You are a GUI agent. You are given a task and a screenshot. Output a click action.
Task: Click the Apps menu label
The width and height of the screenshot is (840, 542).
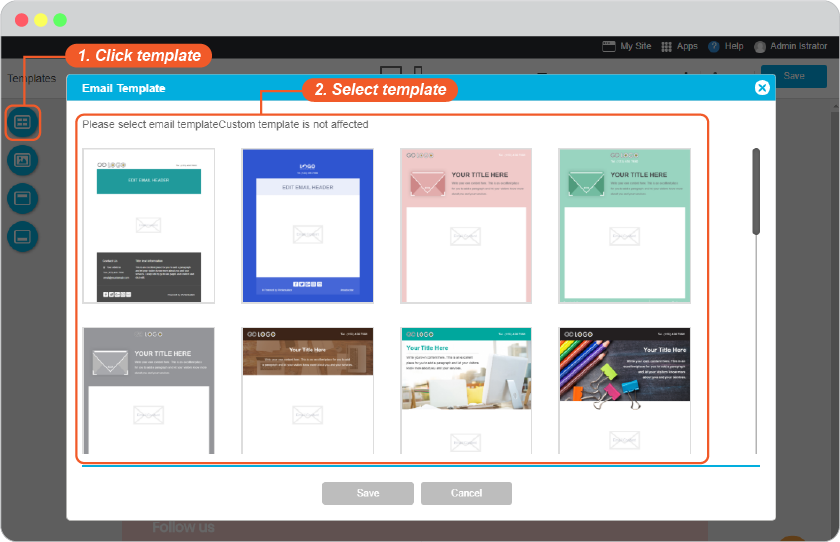point(687,47)
